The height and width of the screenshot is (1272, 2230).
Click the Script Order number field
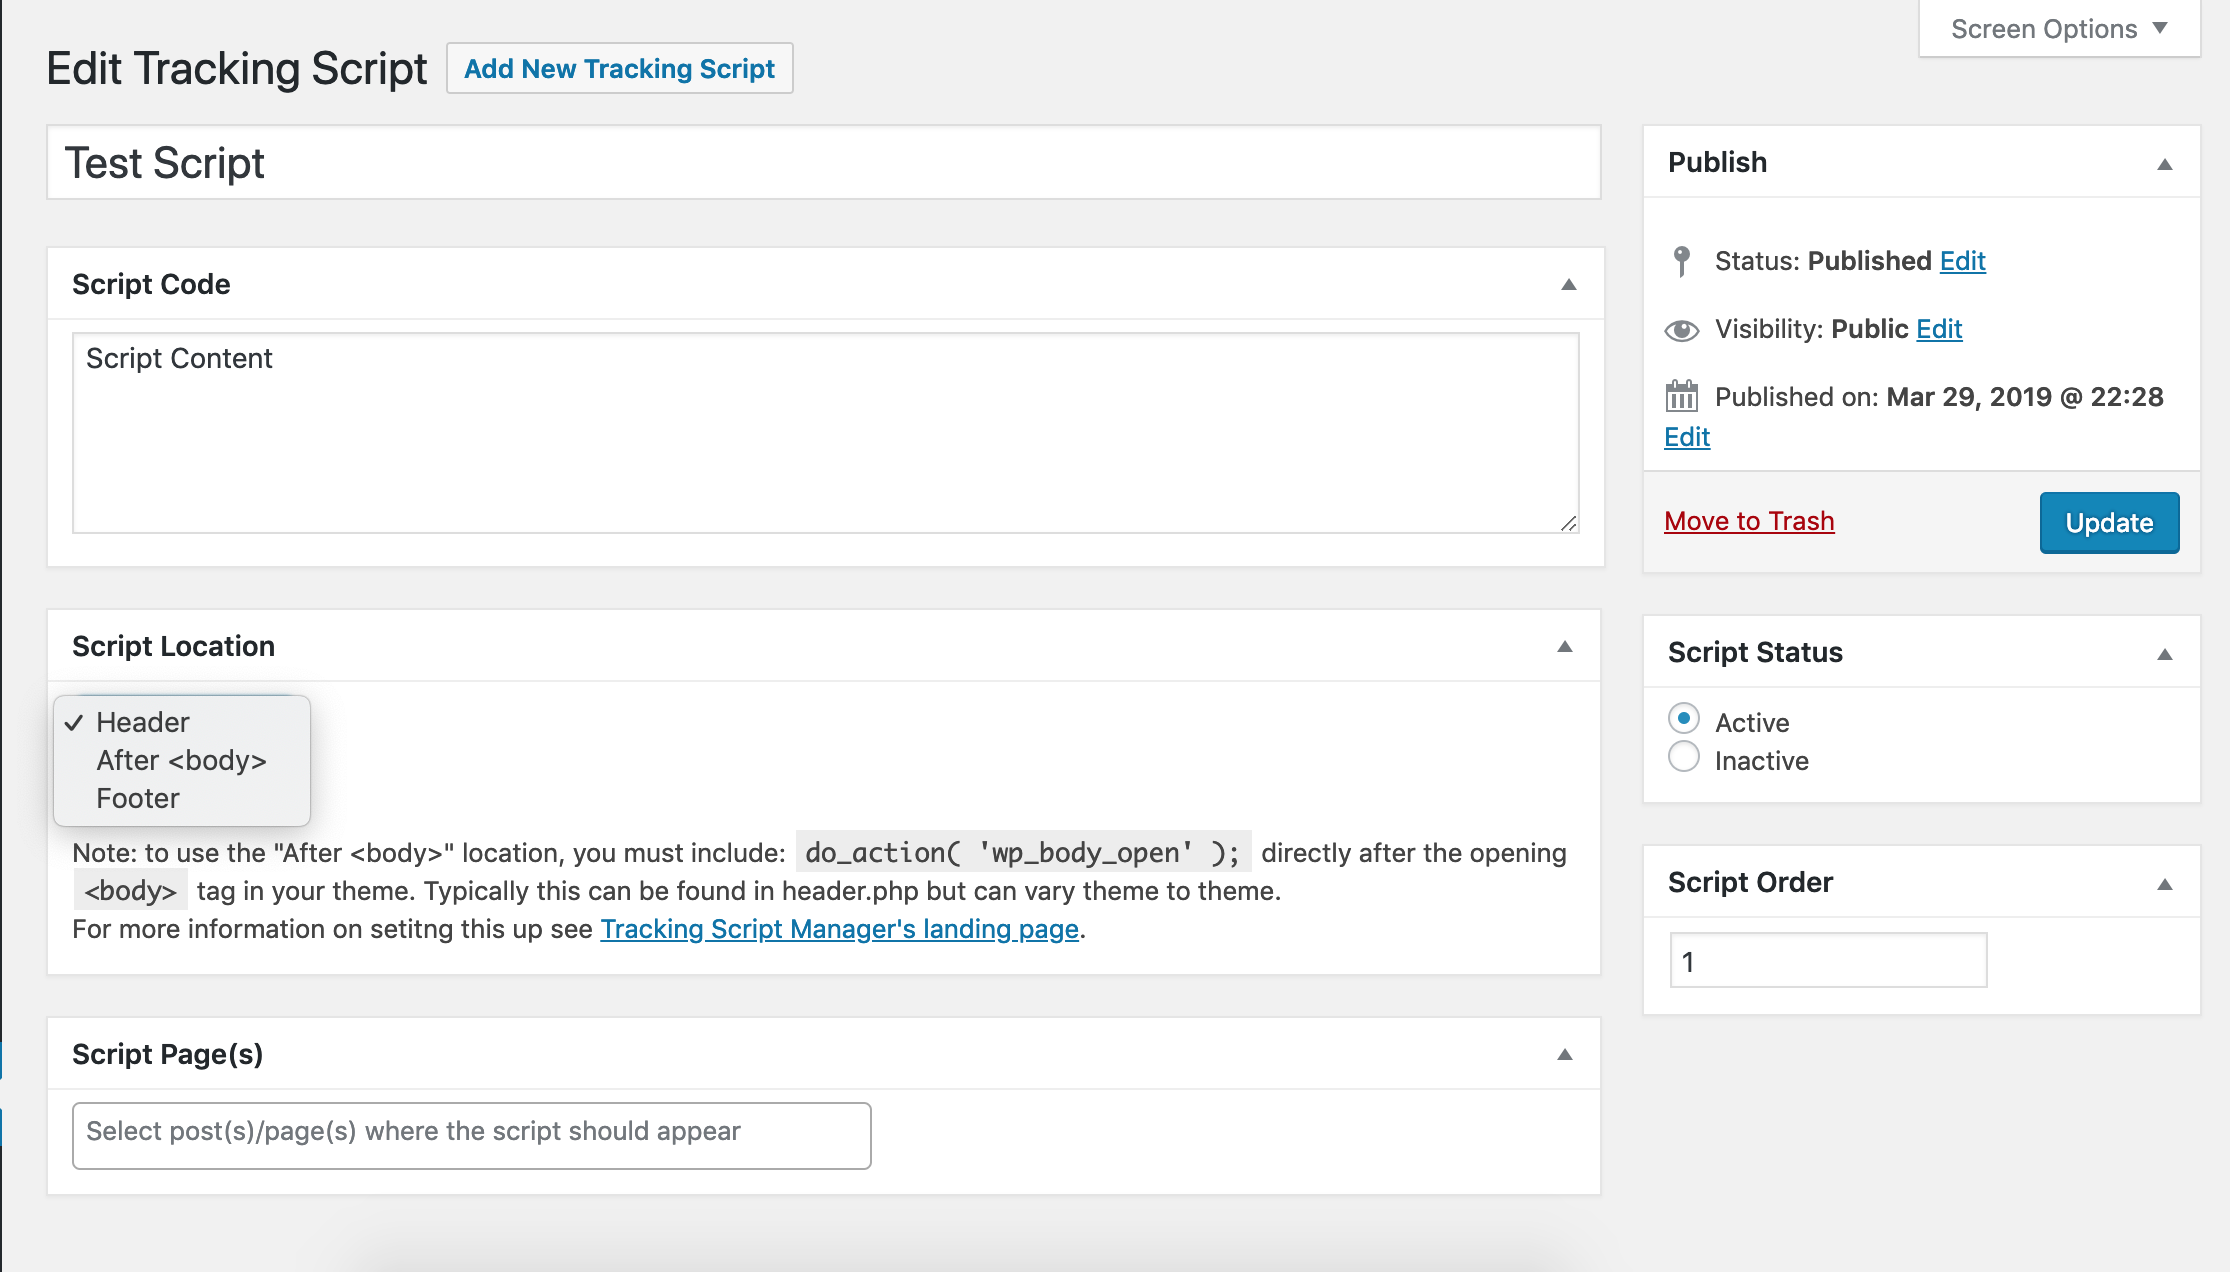[1828, 961]
